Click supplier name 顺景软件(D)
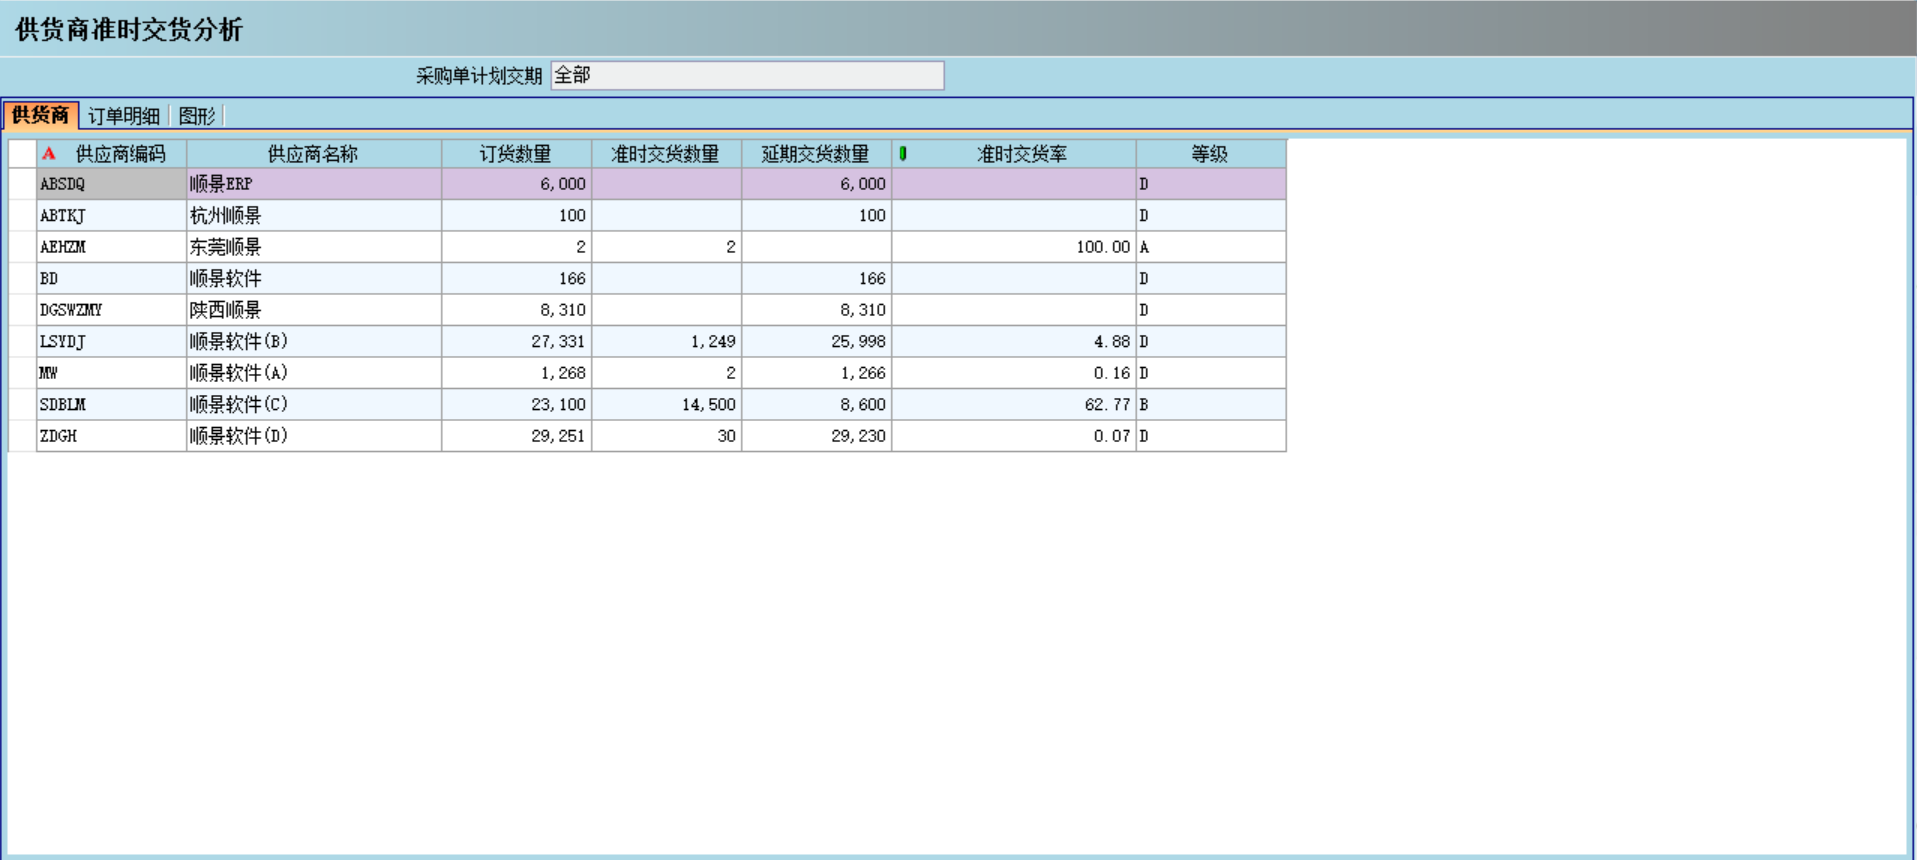1917x860 pixels. pos(314,436)
